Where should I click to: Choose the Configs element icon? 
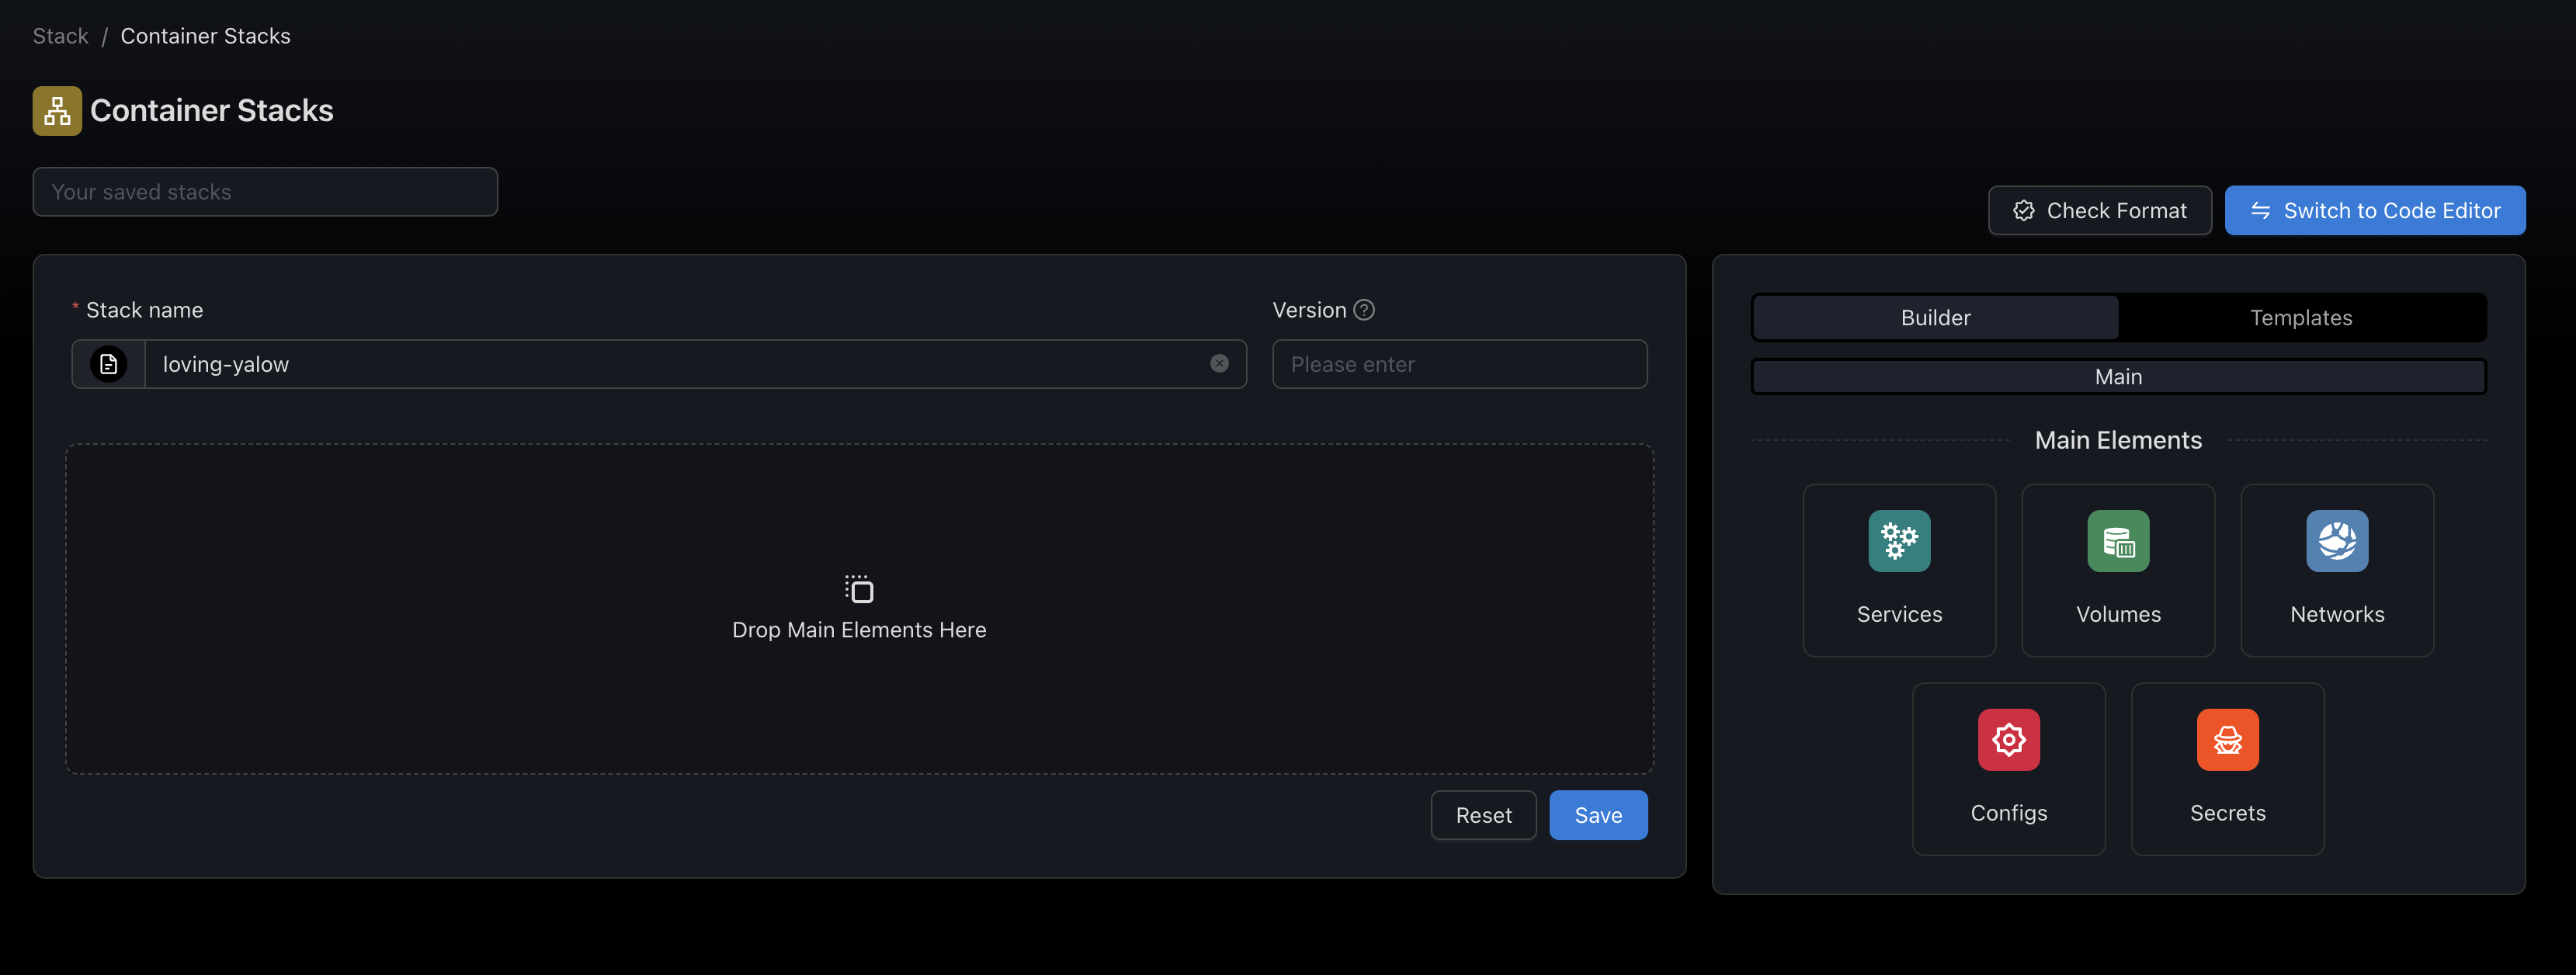click(2008, 740)
